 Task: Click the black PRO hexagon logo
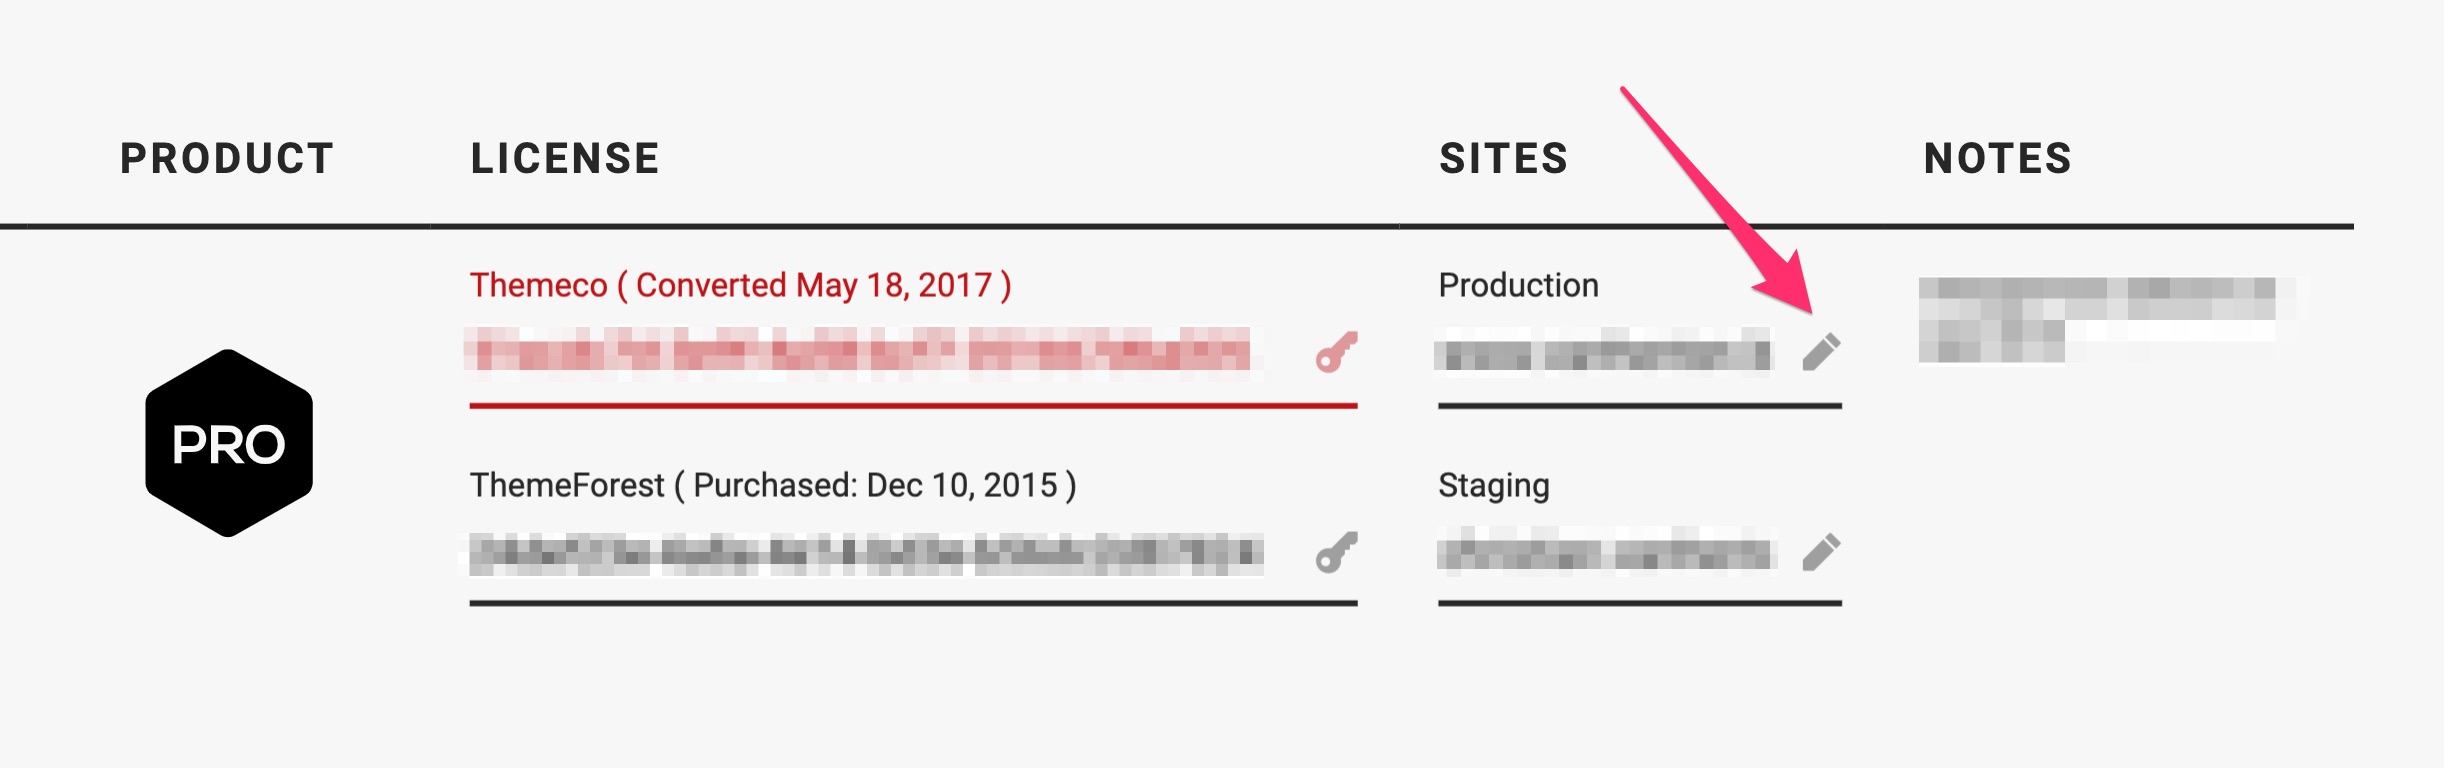coord(229,443)
